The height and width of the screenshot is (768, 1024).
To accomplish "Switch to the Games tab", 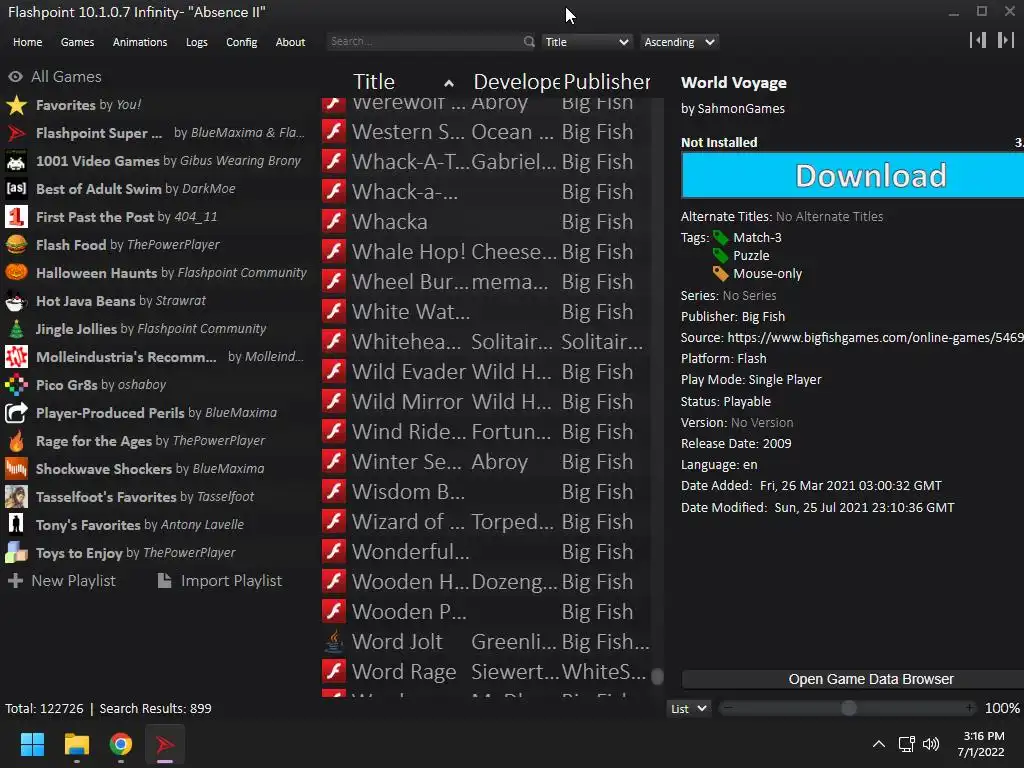I will point(77,42).
